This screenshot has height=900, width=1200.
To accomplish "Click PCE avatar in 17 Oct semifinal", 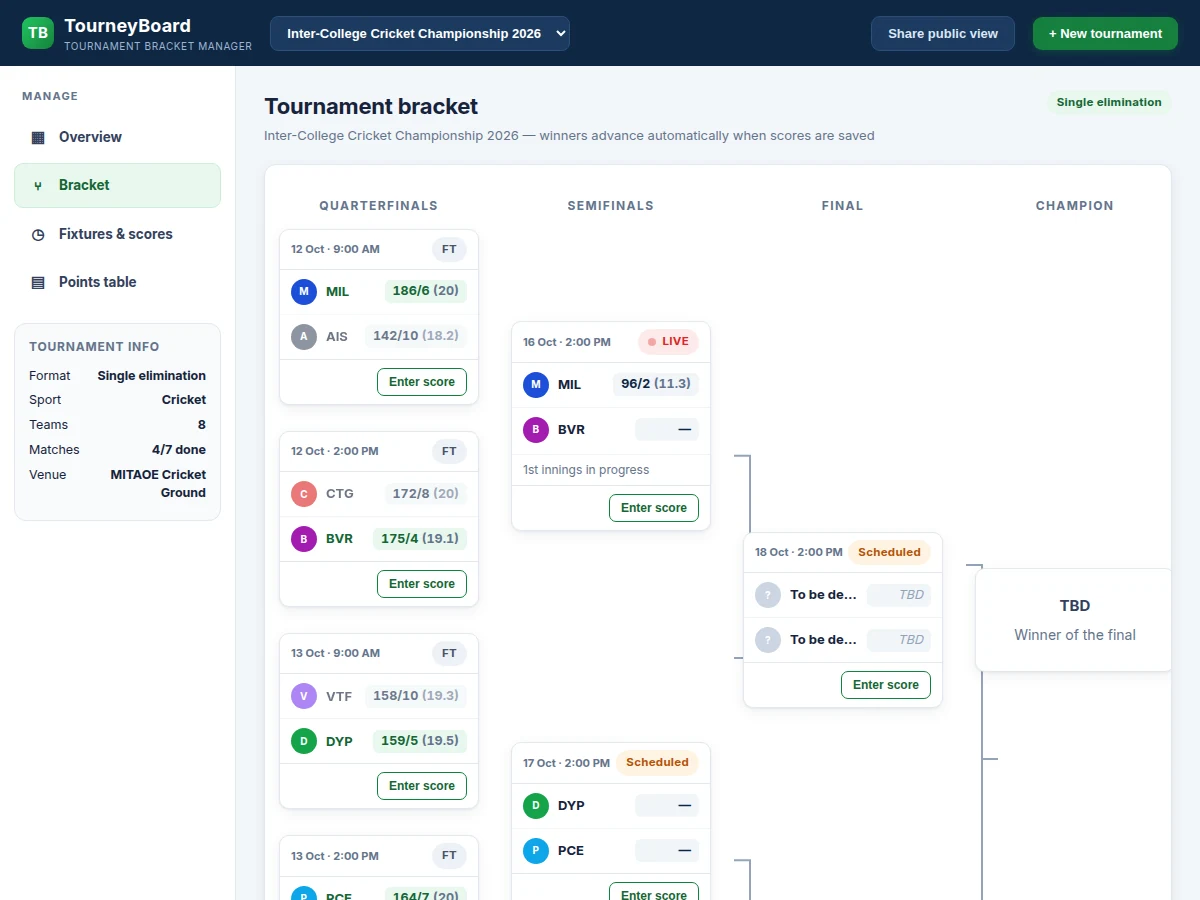I will (x=536, y=851).
